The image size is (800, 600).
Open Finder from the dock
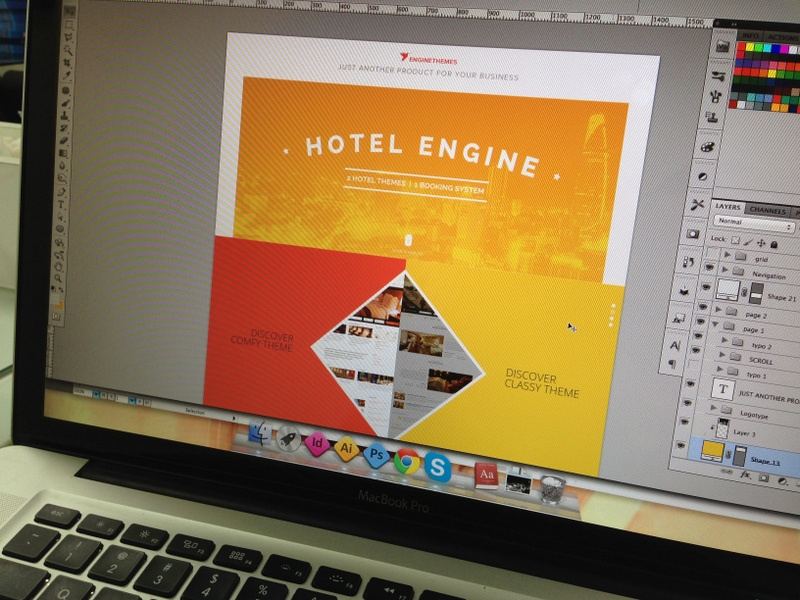pos(260,434)
